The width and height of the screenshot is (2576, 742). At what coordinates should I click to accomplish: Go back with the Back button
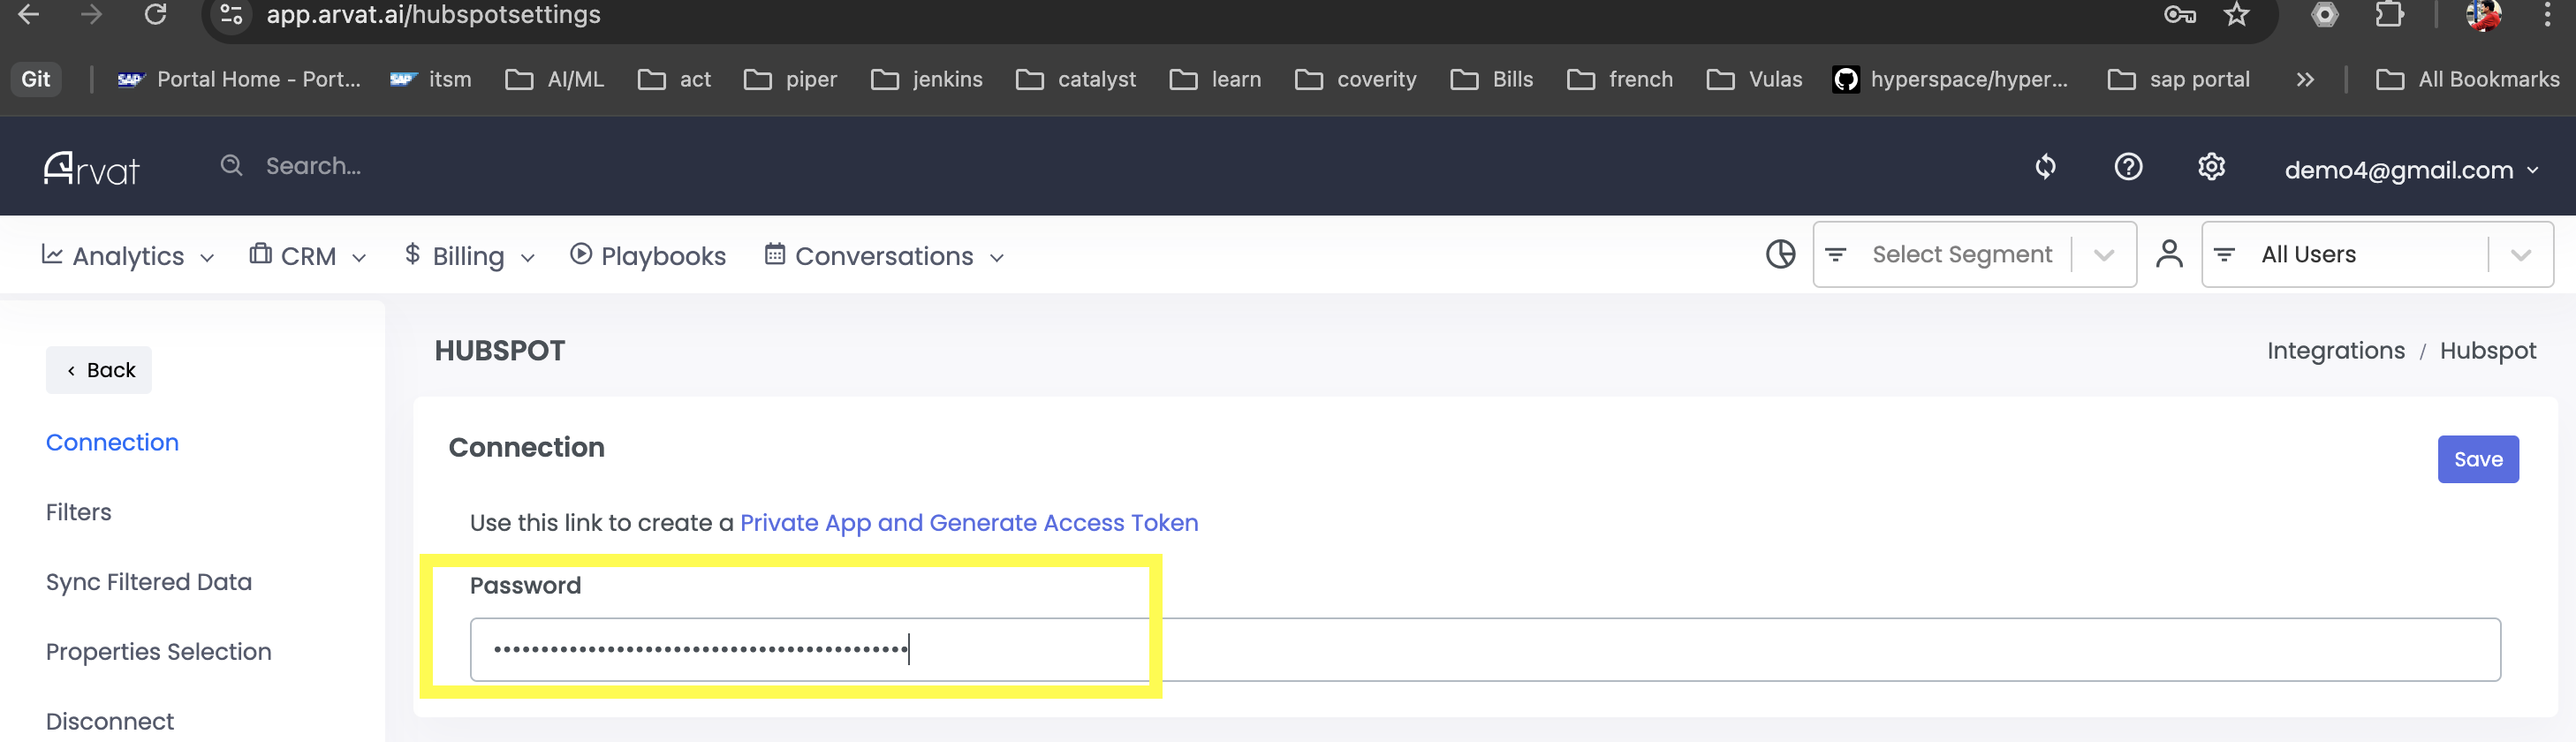point(99,370)
